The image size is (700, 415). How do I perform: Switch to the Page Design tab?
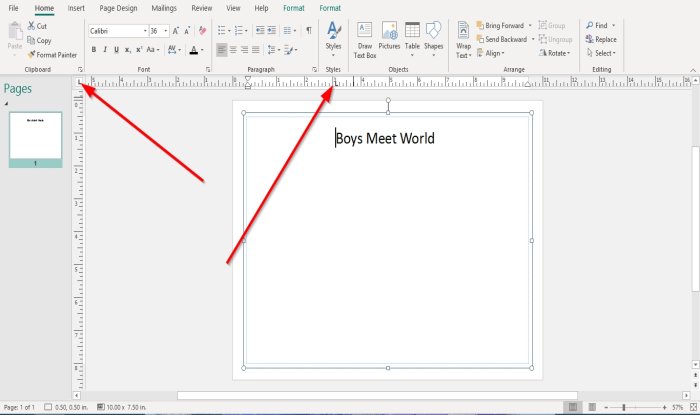(118, 8)
